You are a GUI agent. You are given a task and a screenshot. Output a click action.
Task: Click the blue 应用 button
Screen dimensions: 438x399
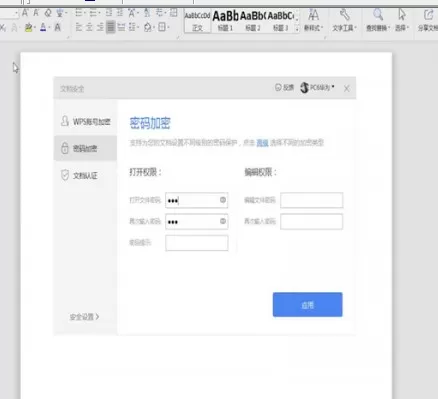coord(307,305)
